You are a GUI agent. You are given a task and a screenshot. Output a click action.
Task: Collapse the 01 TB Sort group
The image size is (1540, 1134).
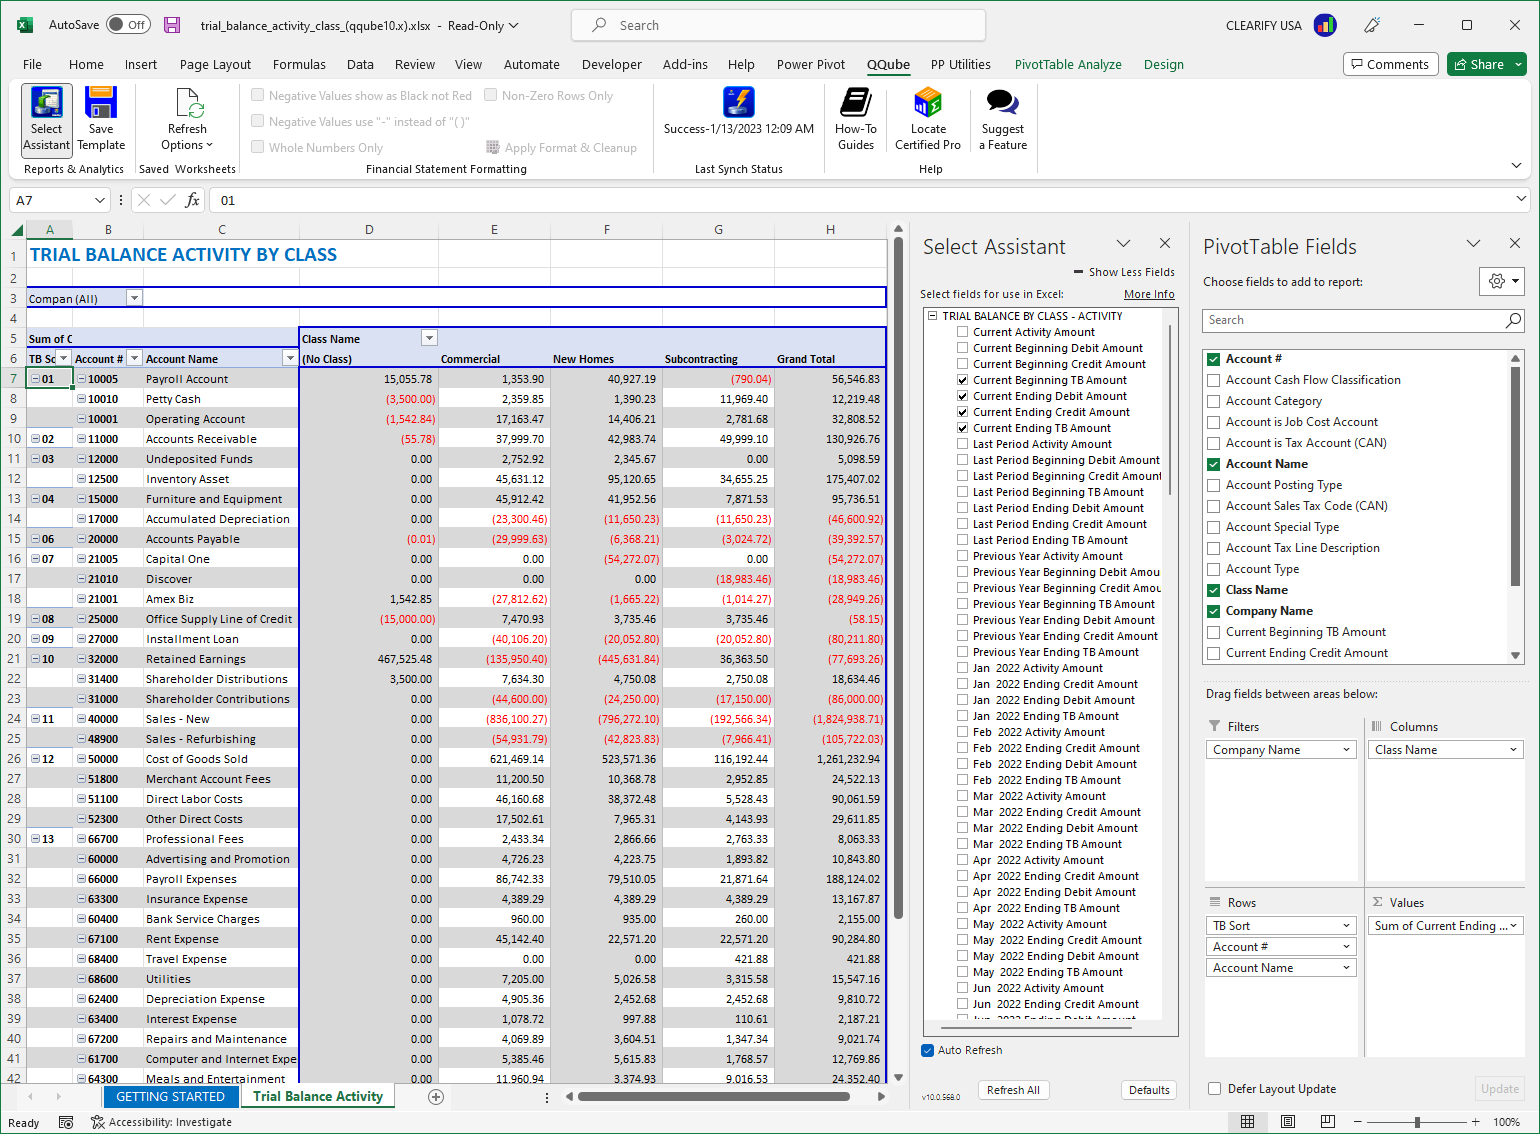pyautogui.click(x=35, y=379)
